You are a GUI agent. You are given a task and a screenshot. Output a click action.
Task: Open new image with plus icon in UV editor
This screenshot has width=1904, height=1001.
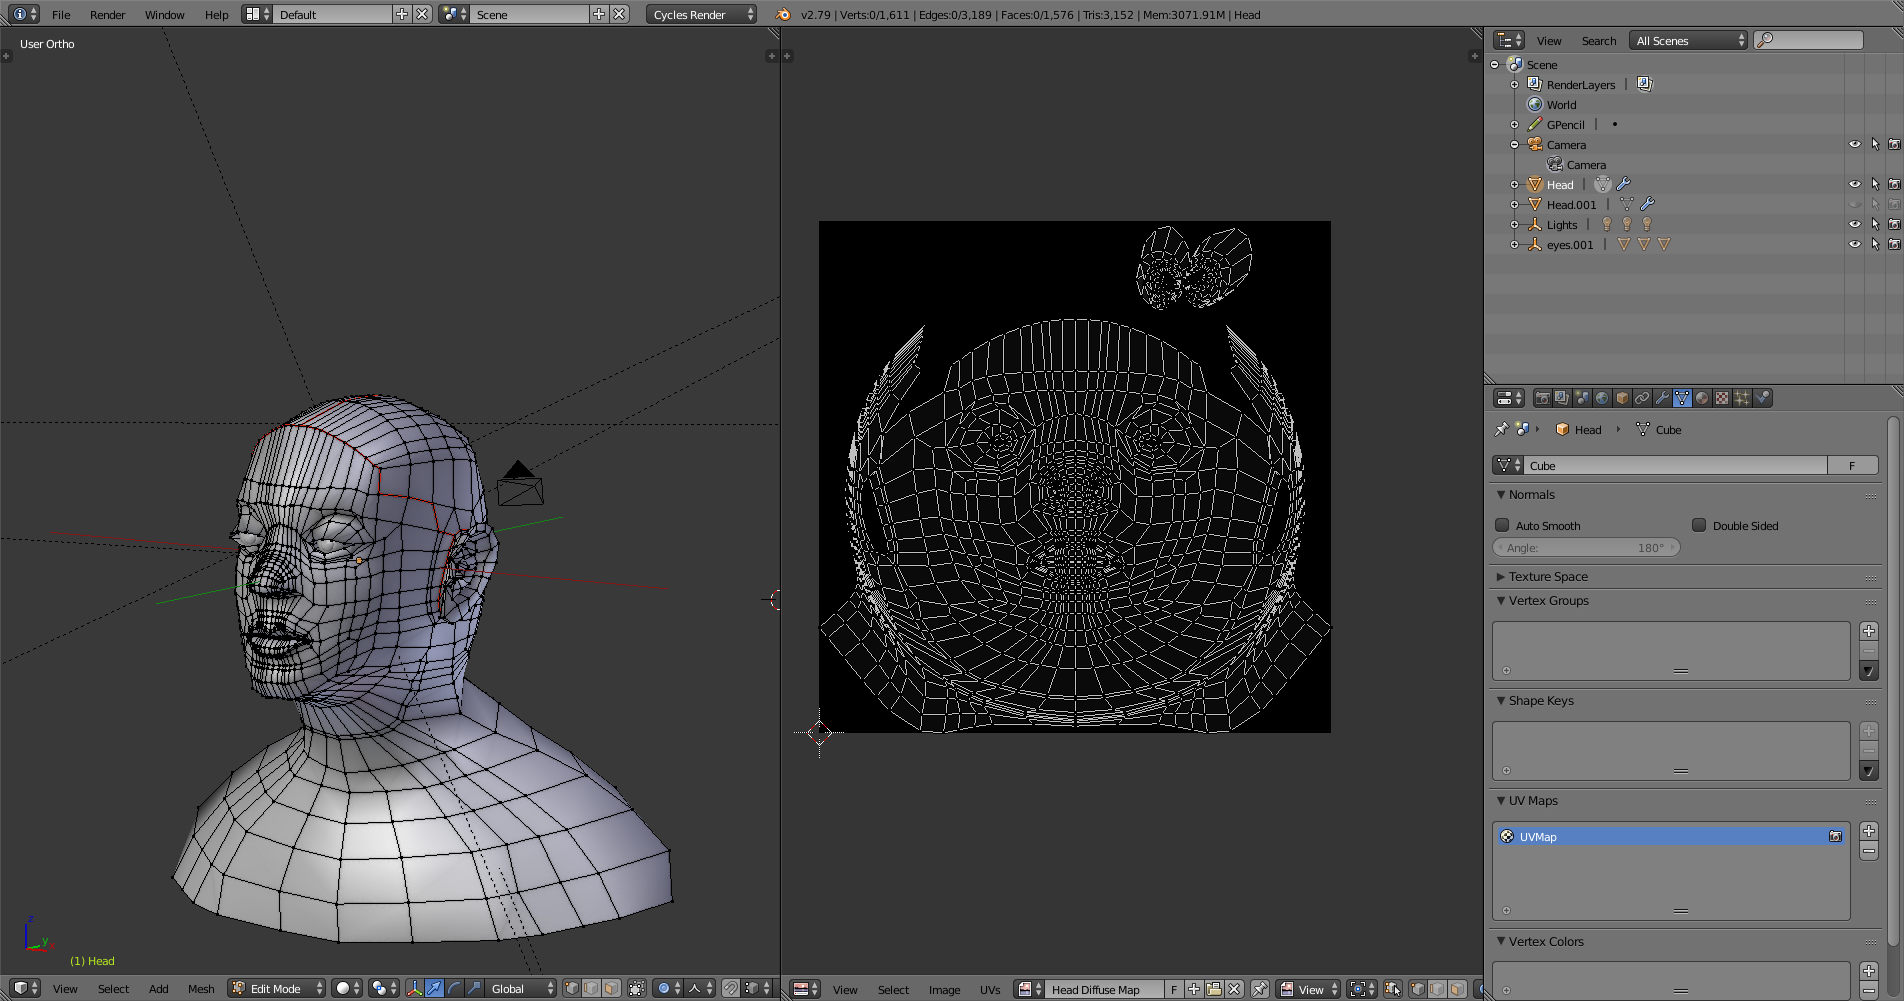[x=1194, y=989]
